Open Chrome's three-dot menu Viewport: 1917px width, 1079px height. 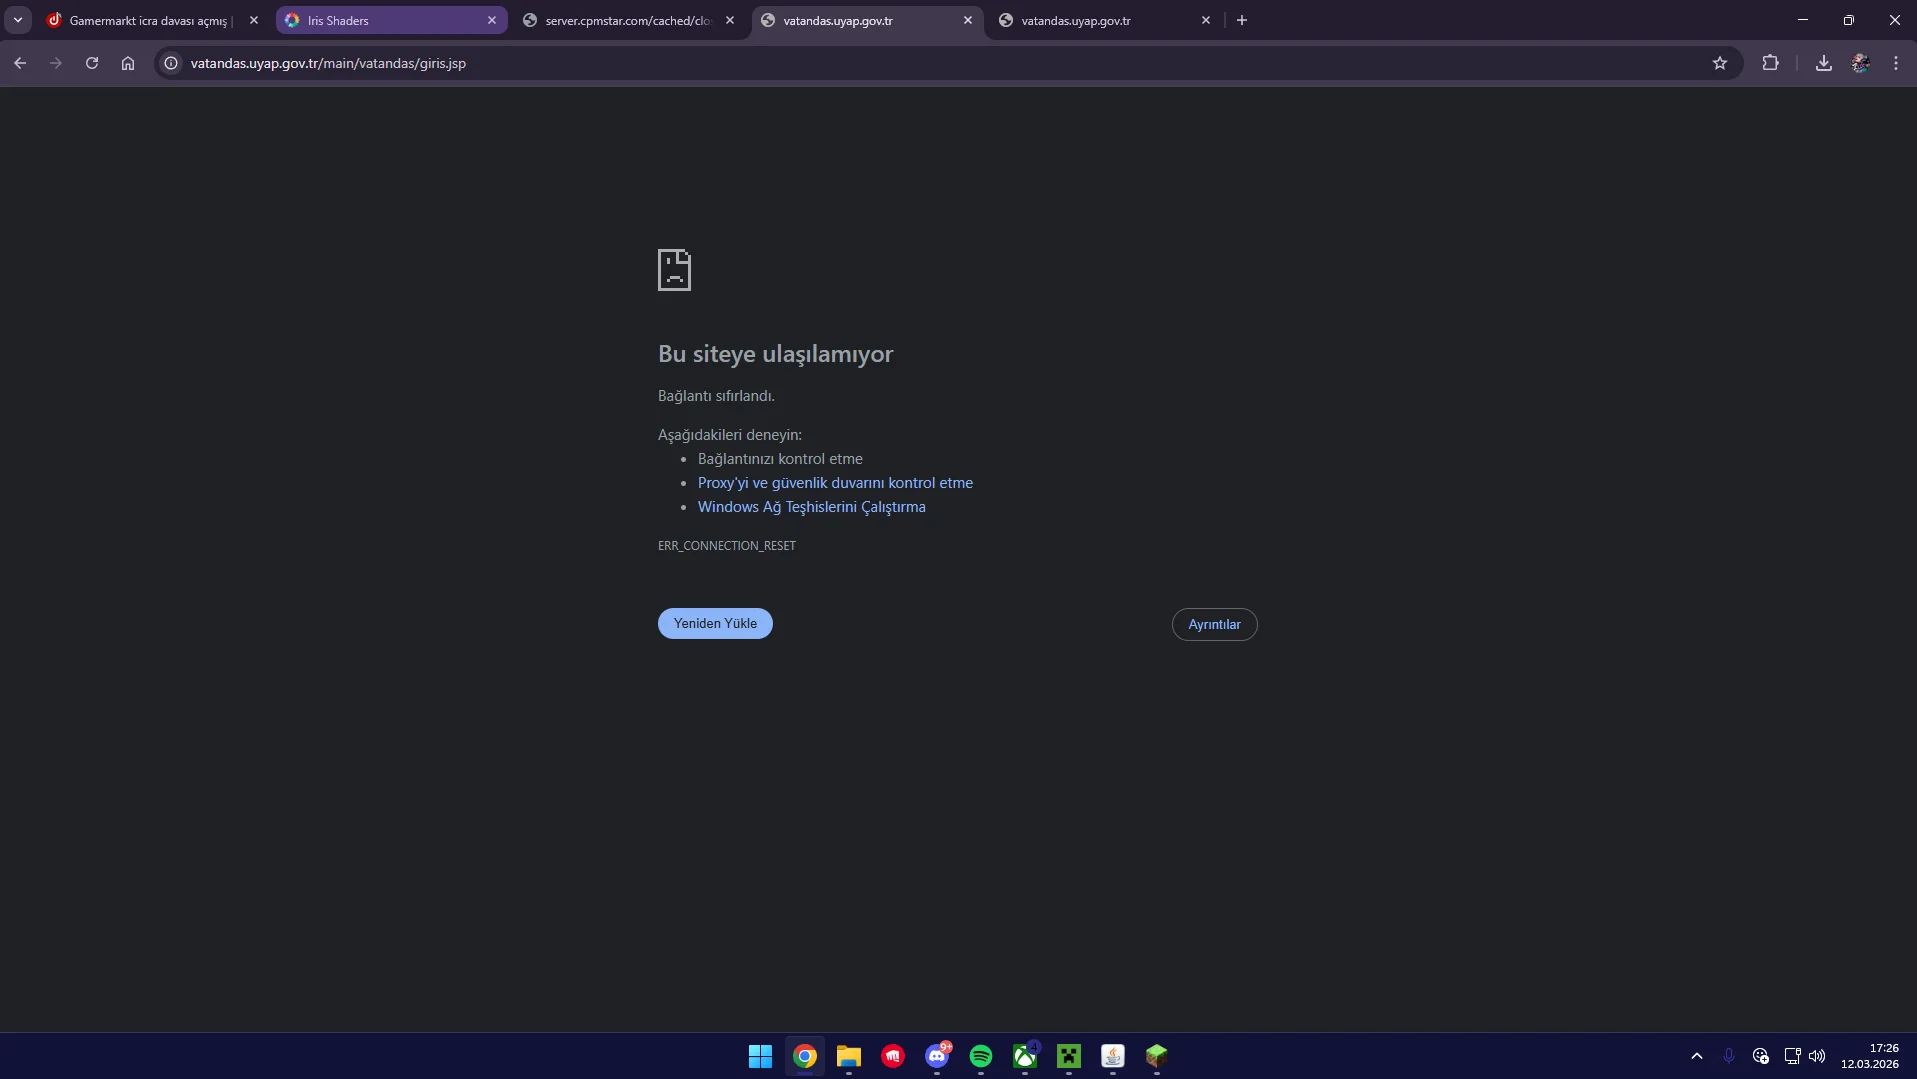[x=1895, y=63]
